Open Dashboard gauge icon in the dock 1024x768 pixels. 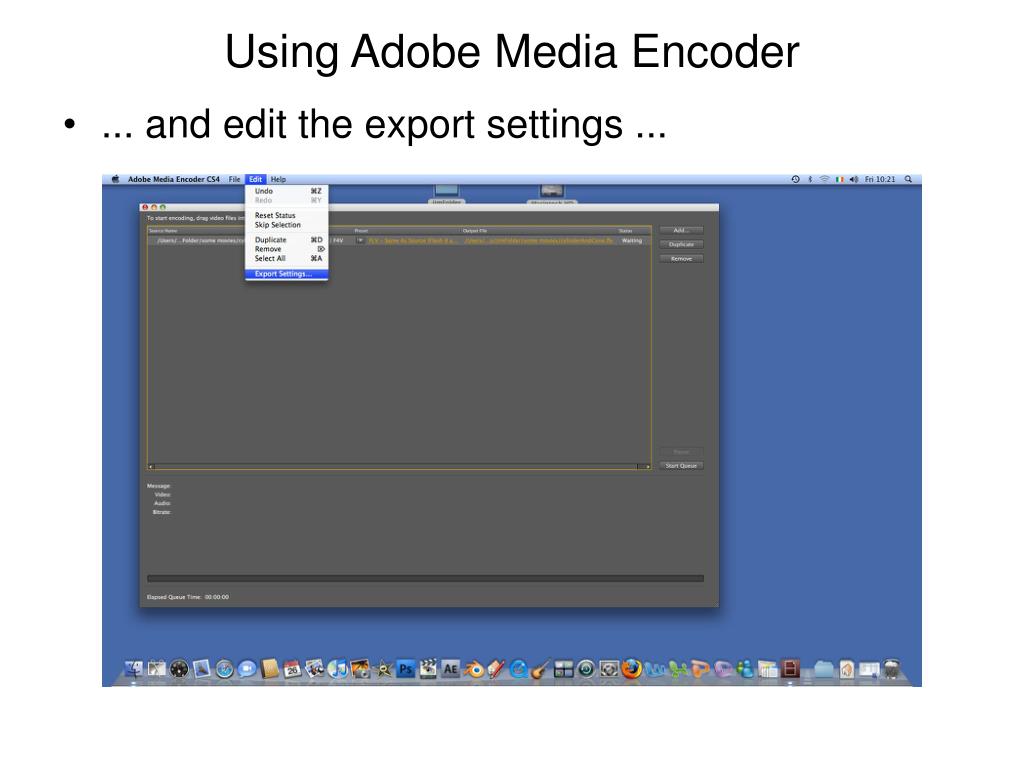[179, 669]
